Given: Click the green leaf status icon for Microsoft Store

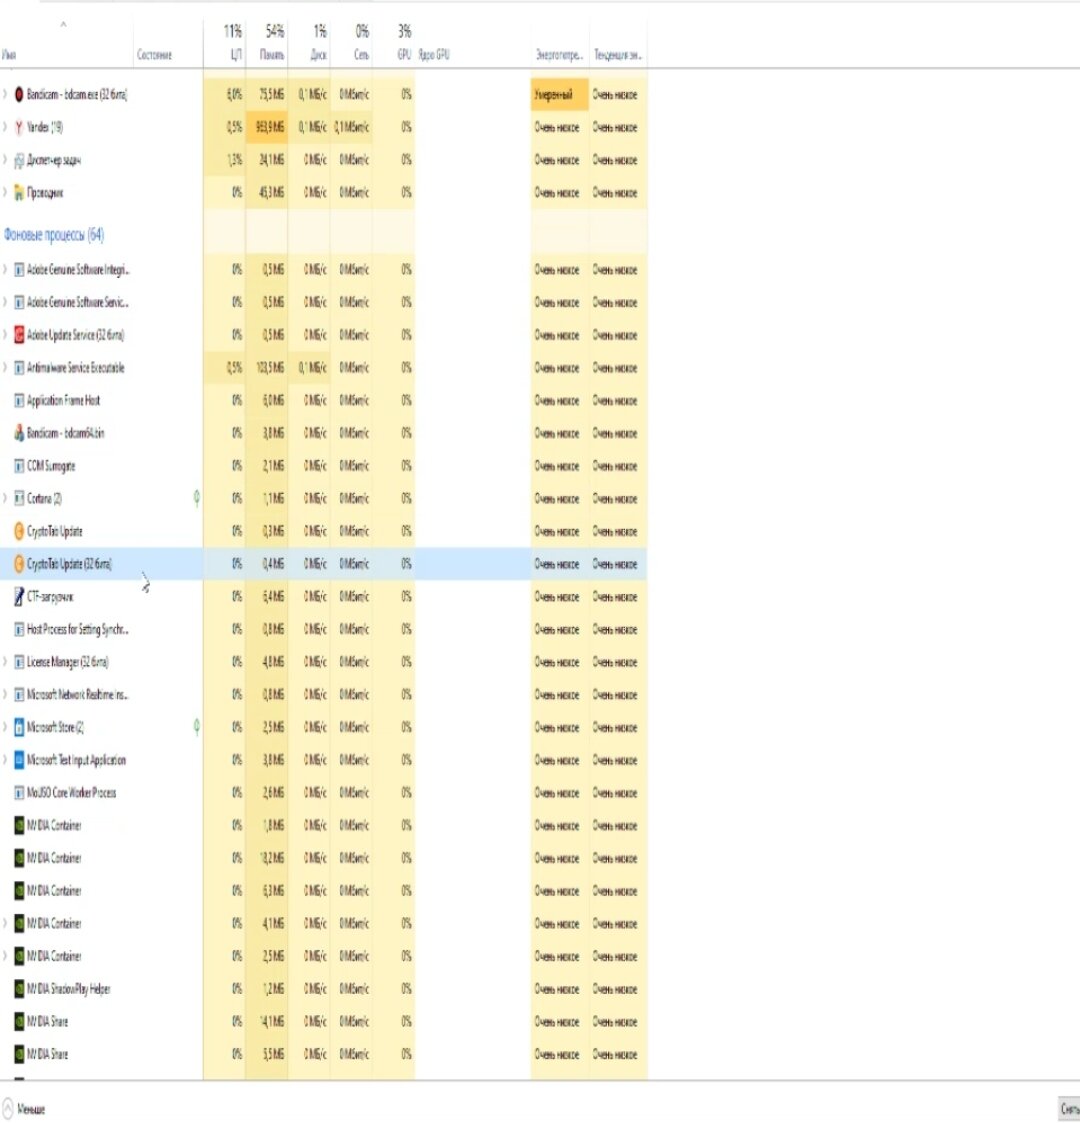Looking at the screenshot, I should click(x=196, y=728).
